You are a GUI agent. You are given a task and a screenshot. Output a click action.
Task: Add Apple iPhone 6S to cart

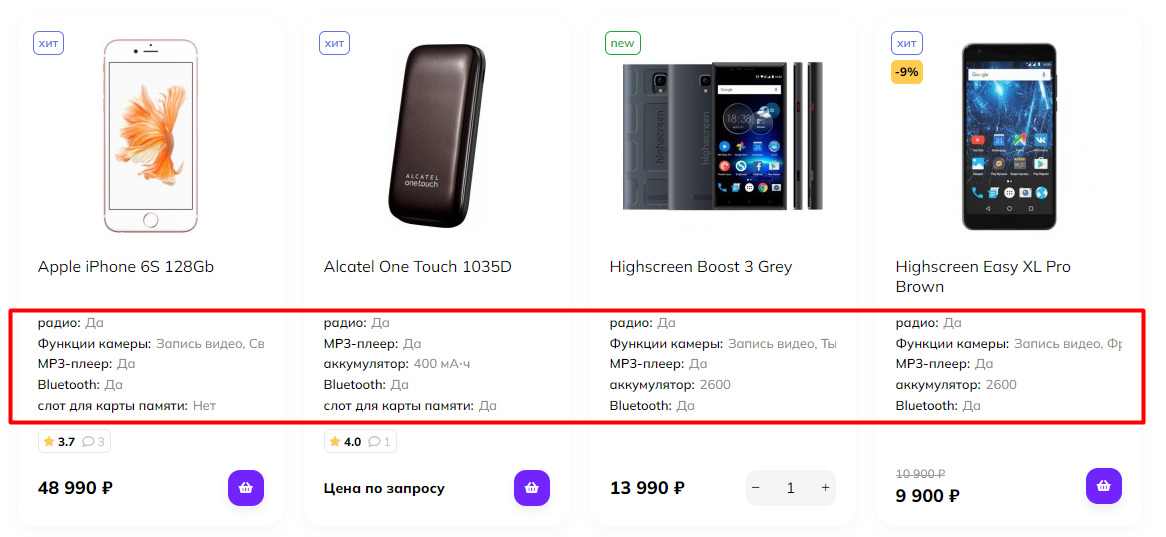point(246,488)
